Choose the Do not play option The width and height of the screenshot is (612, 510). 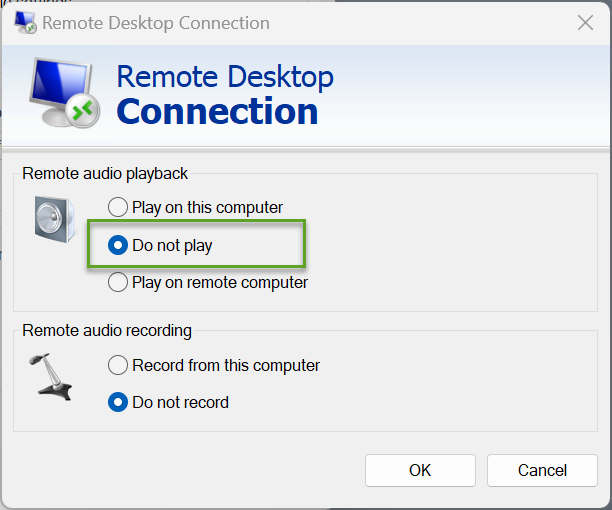[x=160, y=245]
